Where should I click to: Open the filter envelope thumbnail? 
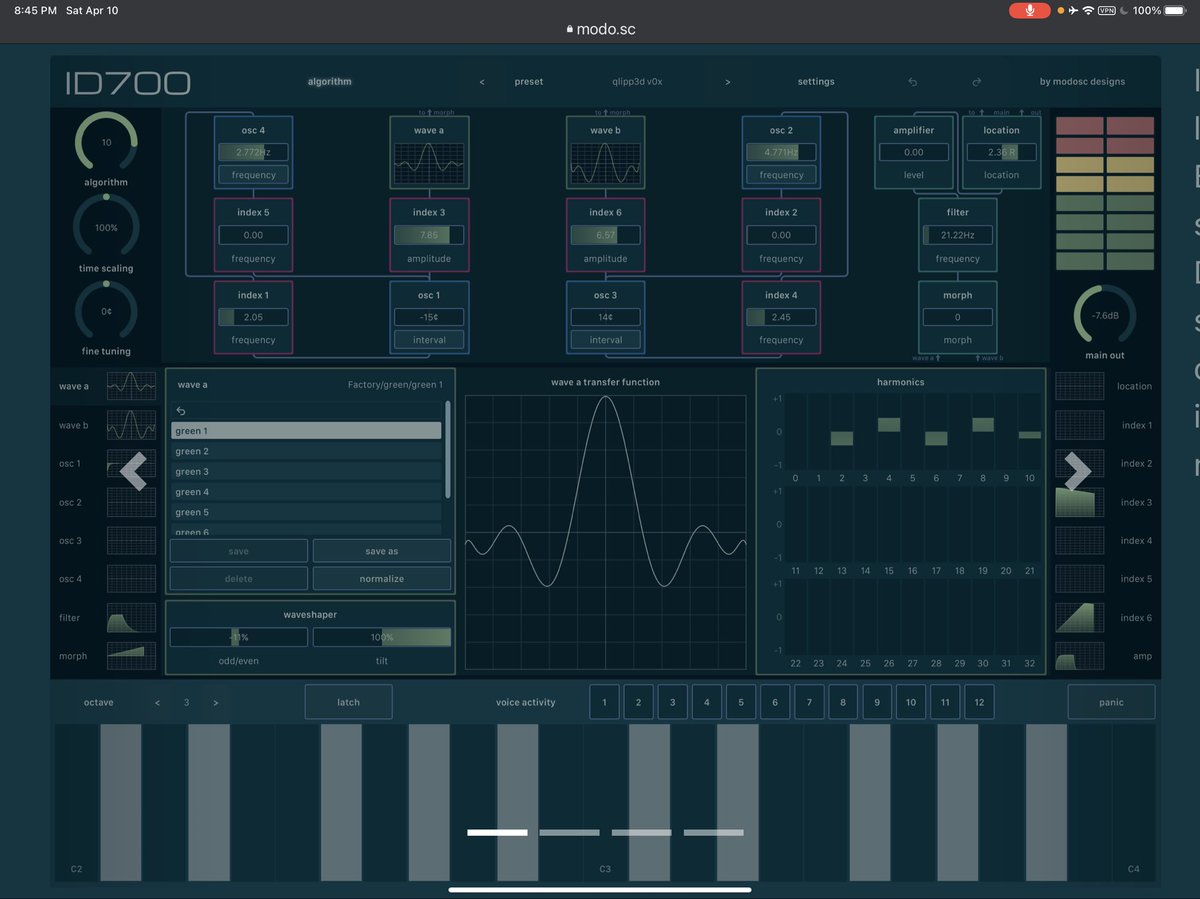pos(131,618)
